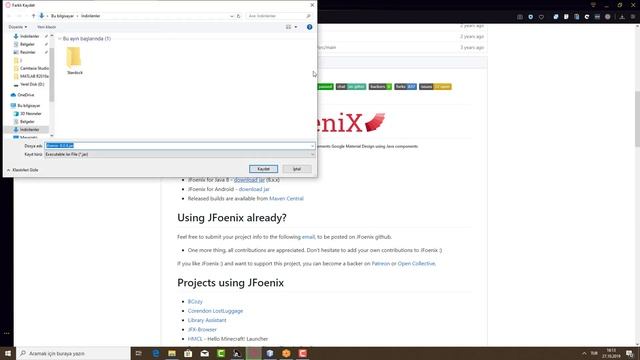
Task: Open the Düzenle menu dropdown
Action: pos(18,27)
